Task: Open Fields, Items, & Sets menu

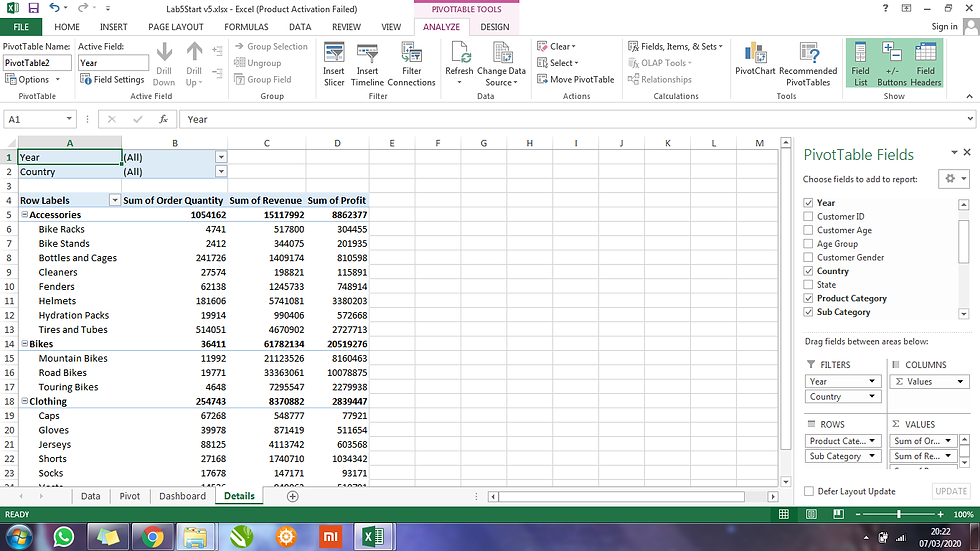Action: 675,46
